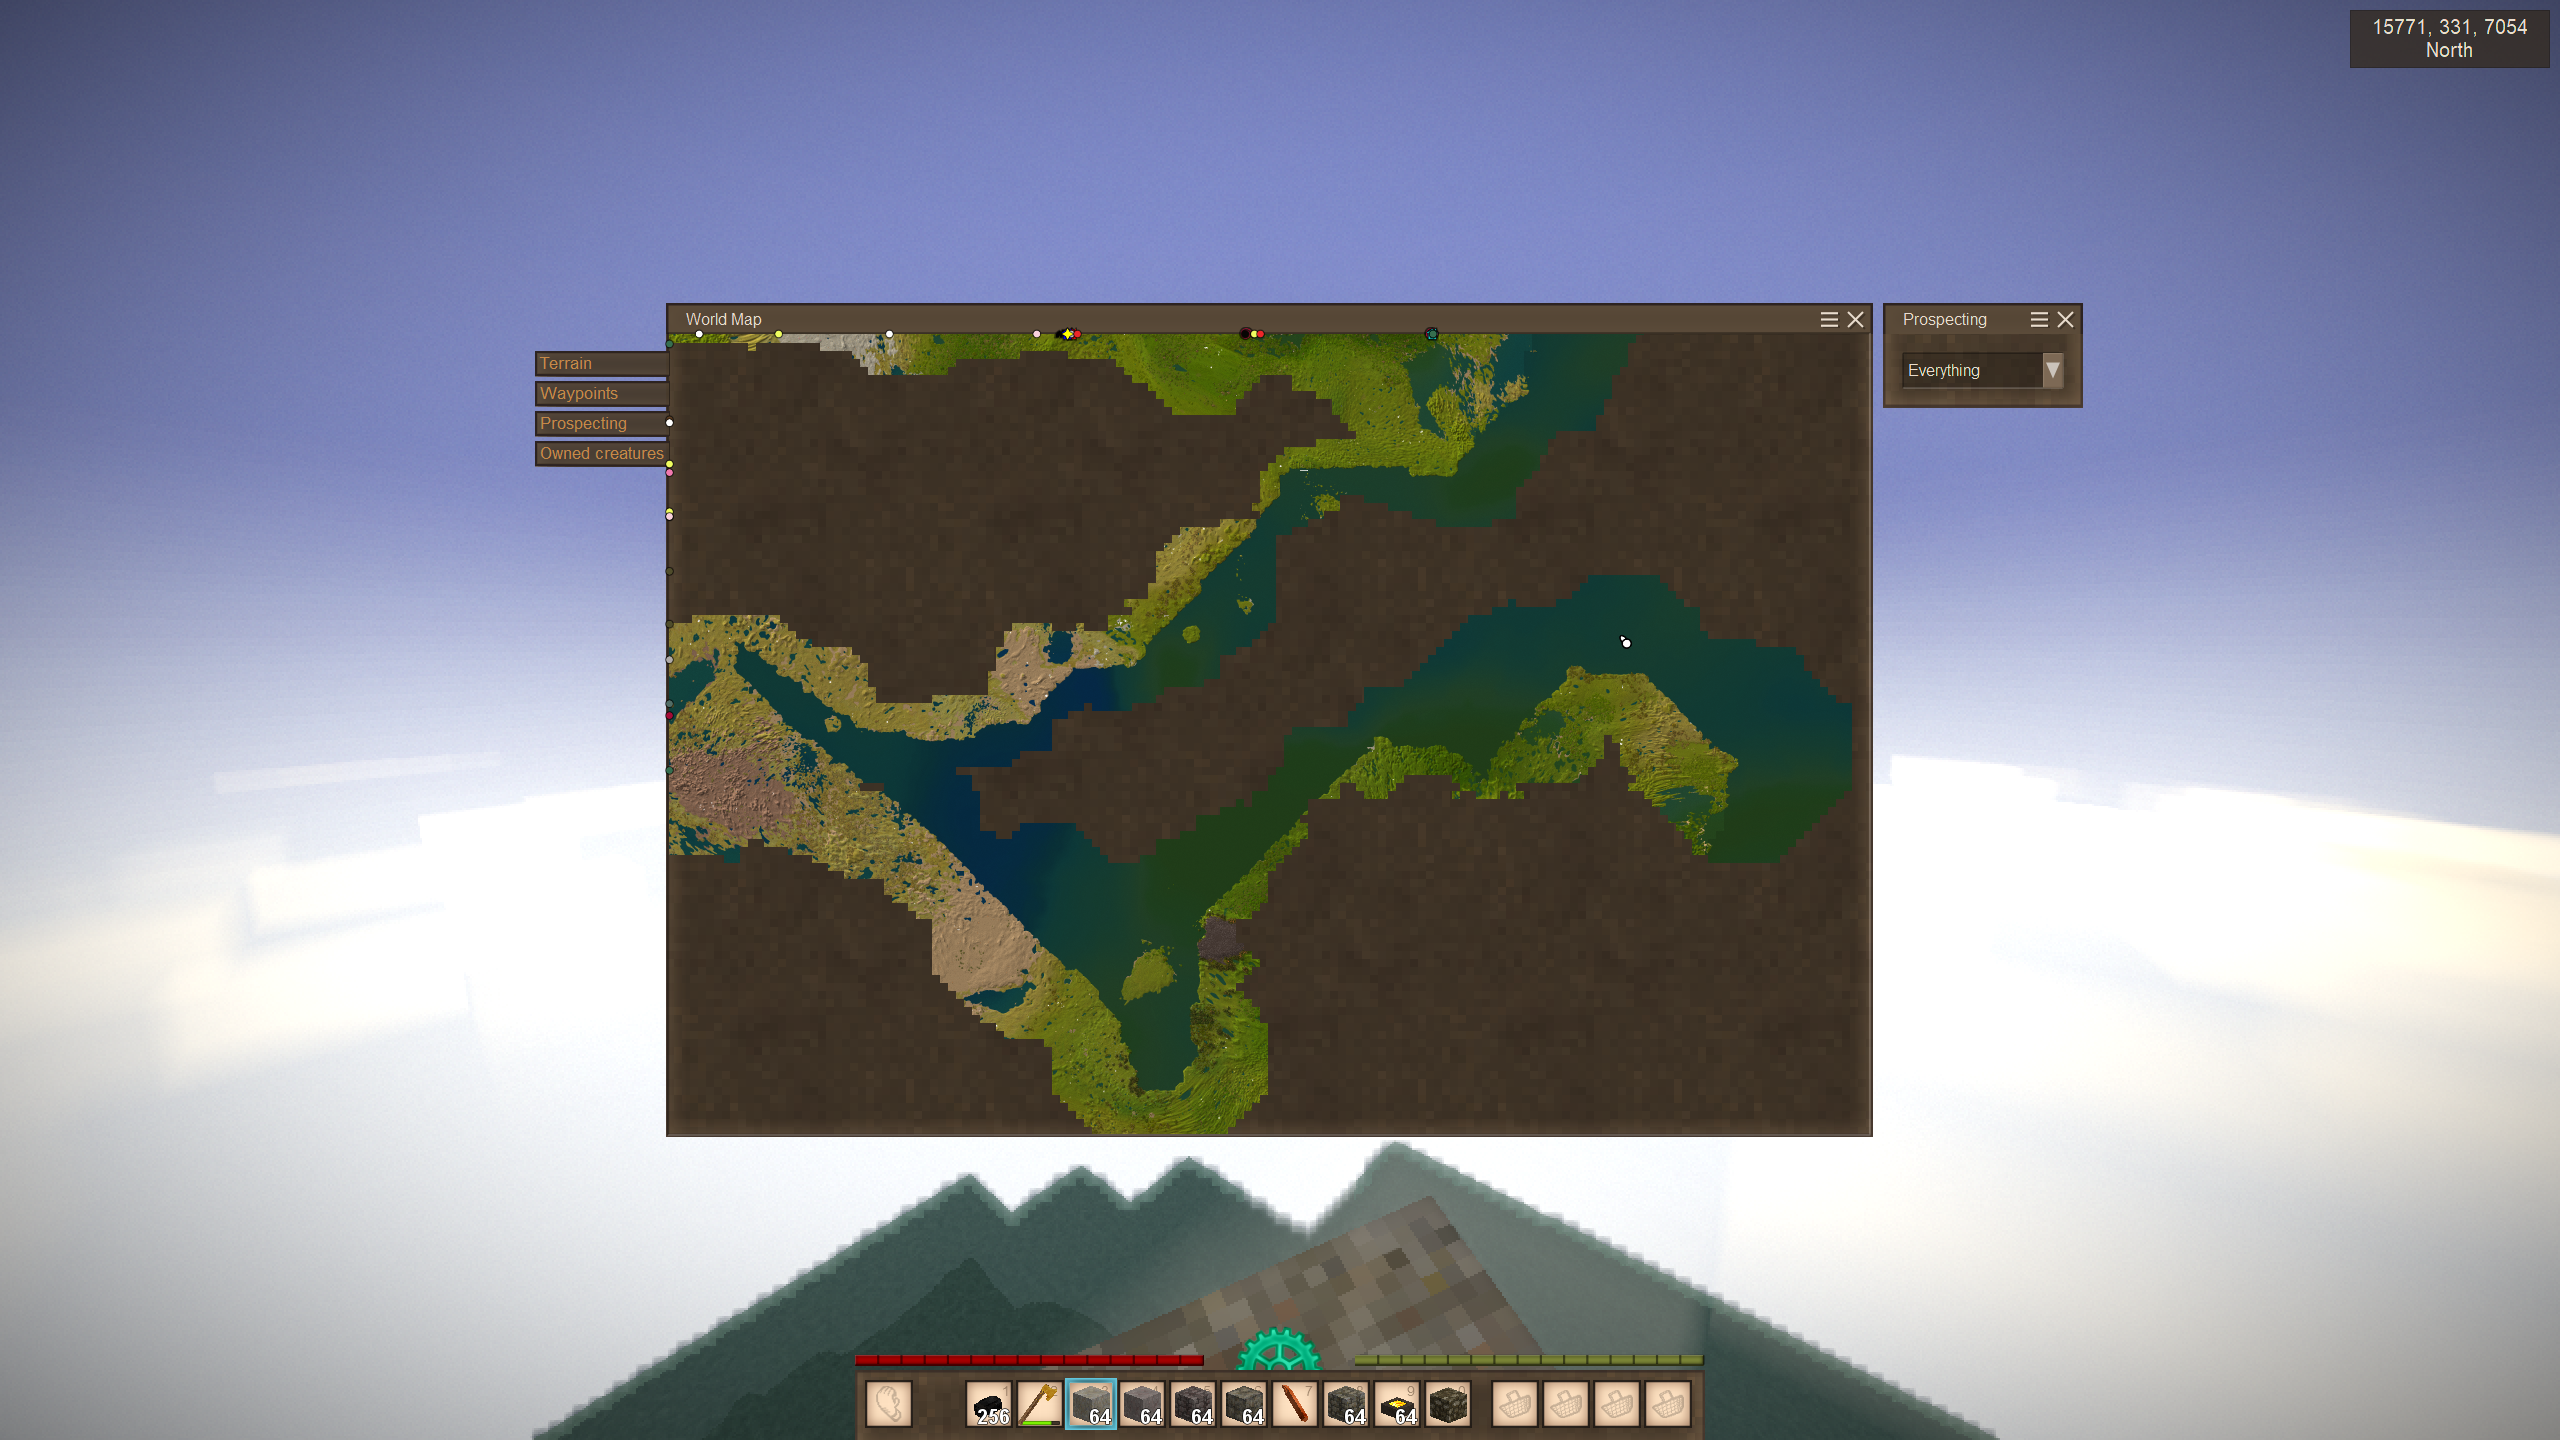Open the World Map hamburger menu
2560x1440 pixels.
tap(1829, 320)
